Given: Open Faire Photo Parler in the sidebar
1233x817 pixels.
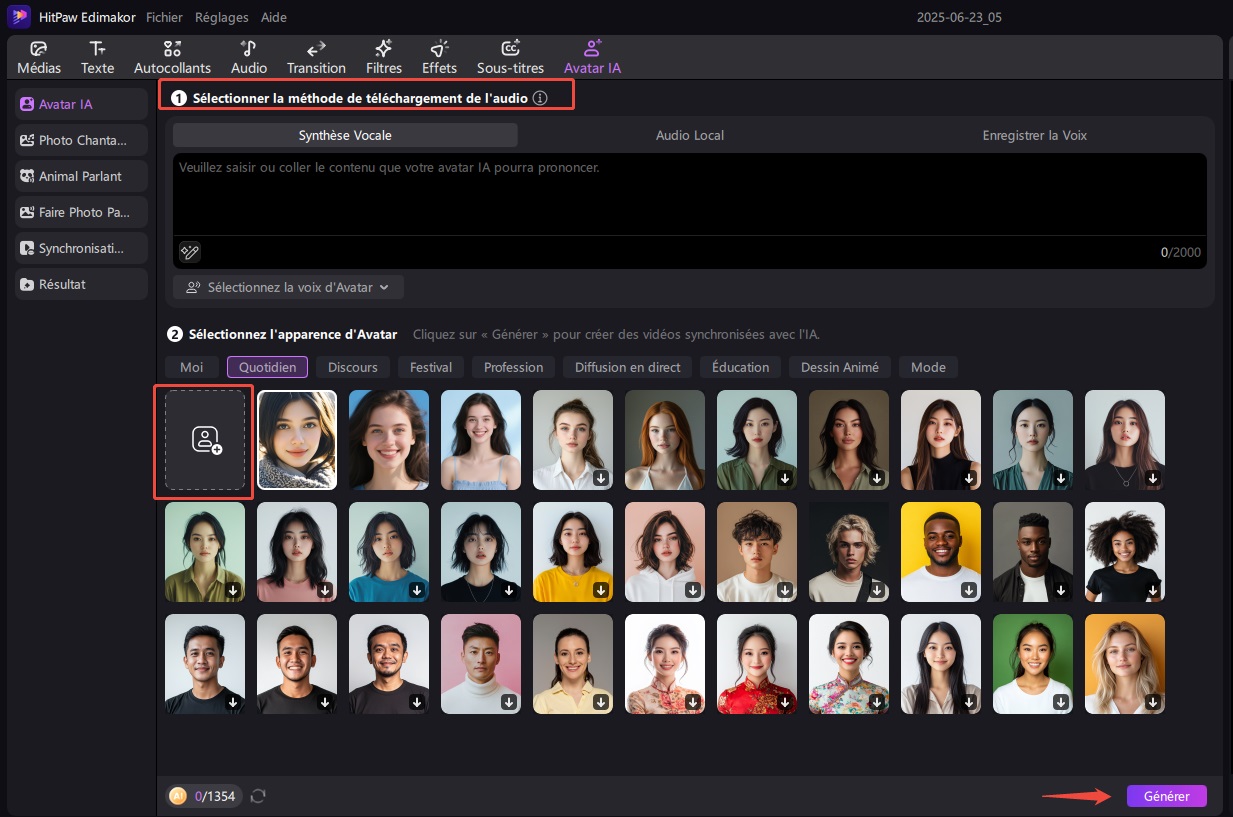Looking at the screenshot, I should point(81,212).
